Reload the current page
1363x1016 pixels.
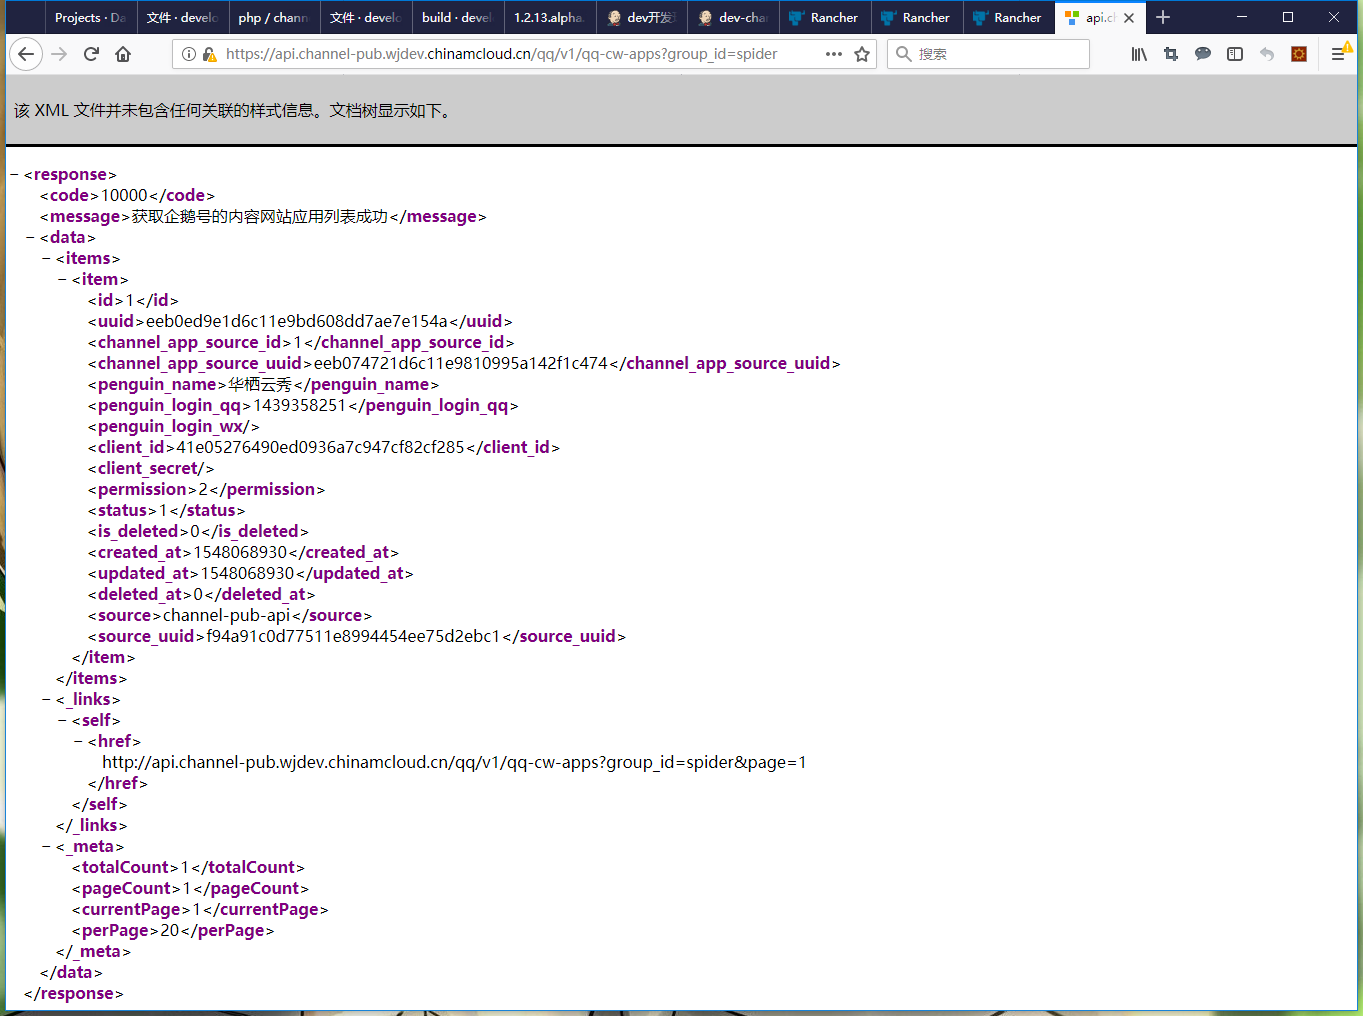pos(91,54)
